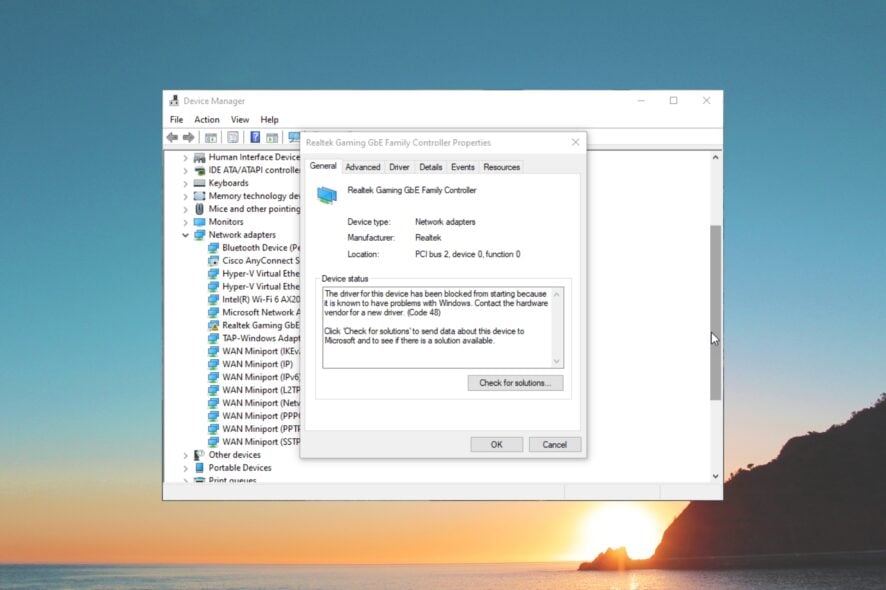
Task: Click the blue Help question mark toolbar icon
Action: 255,137
